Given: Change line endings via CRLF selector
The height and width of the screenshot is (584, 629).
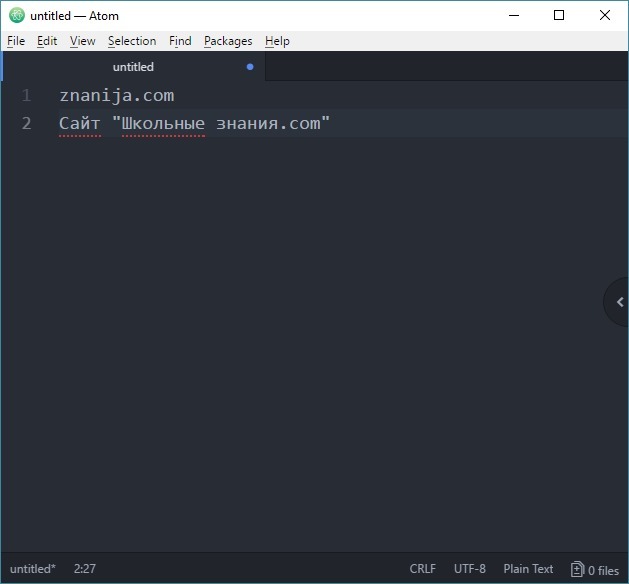Looking at the screenshot, I should click(x=422, y=569).
